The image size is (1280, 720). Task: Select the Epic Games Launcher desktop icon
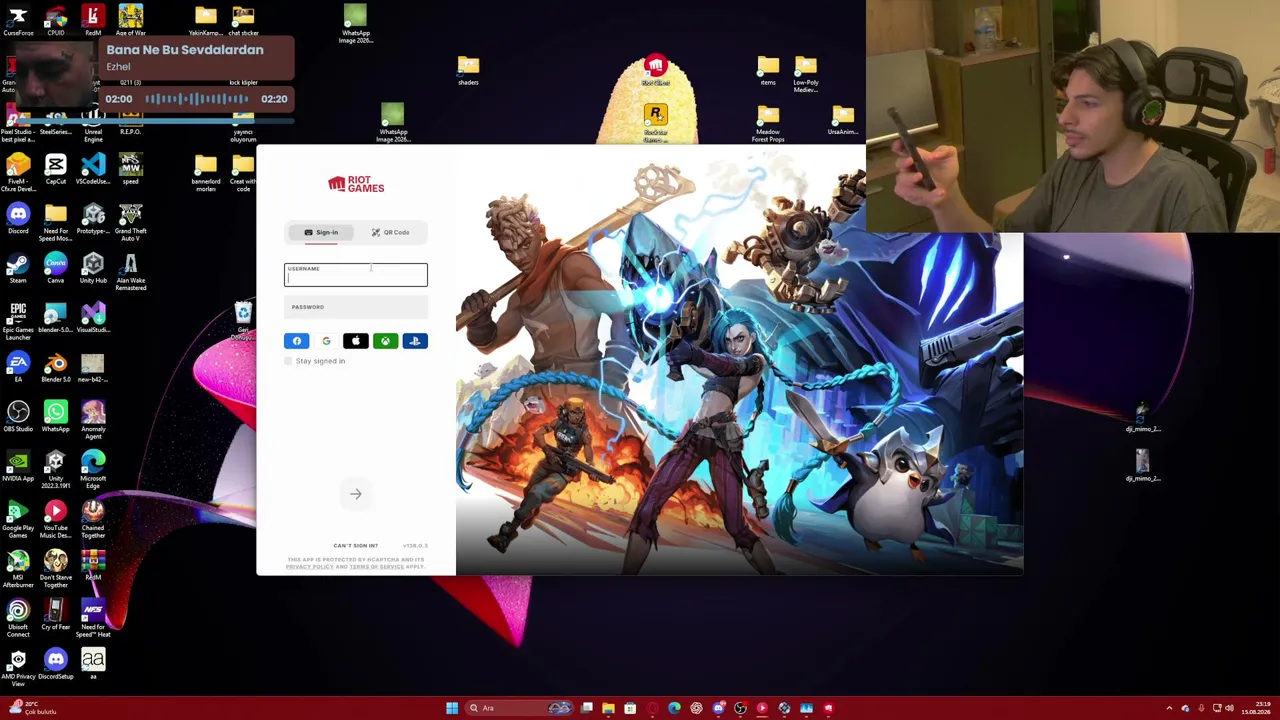(18, 321)
